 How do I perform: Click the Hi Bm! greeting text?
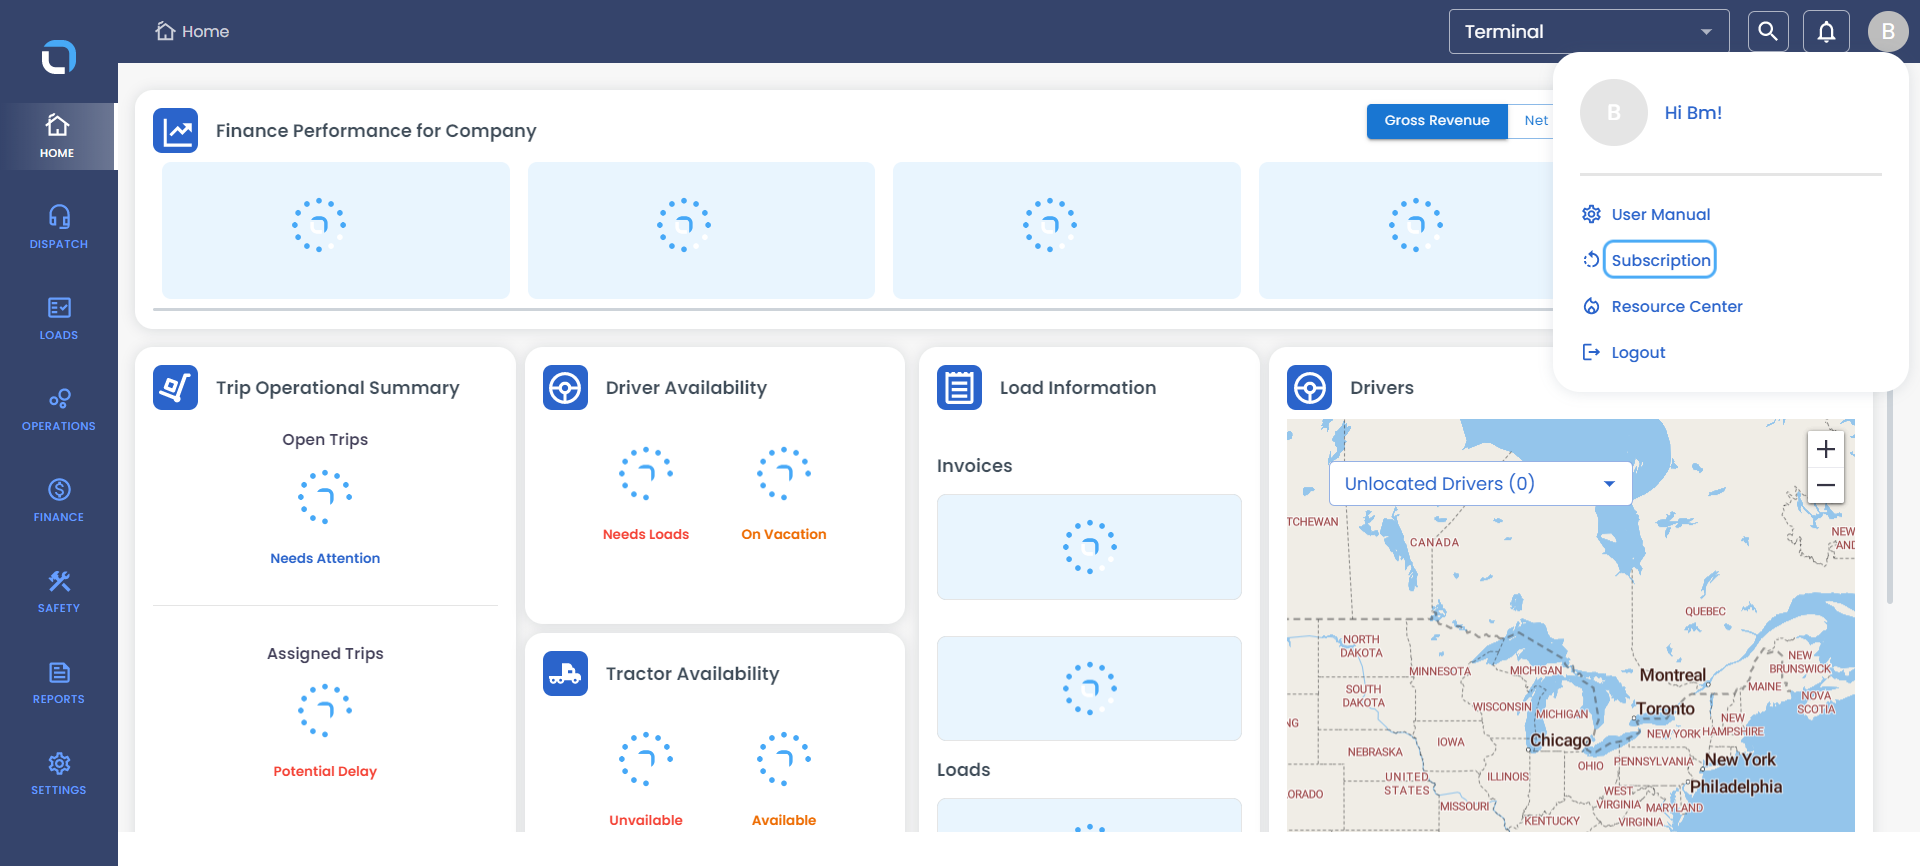coord(1693,113)
